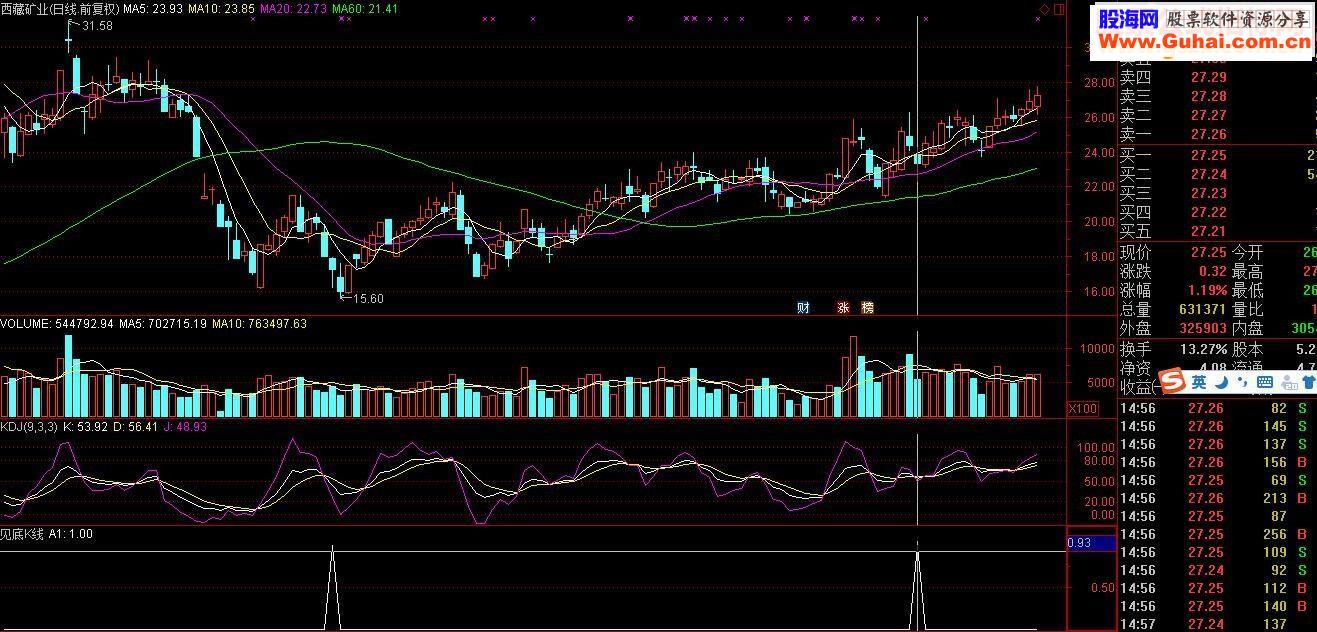The image size is (1317, 632).
Task: Click volume MA5: 702715.19 label
Action: pos(163,324)
